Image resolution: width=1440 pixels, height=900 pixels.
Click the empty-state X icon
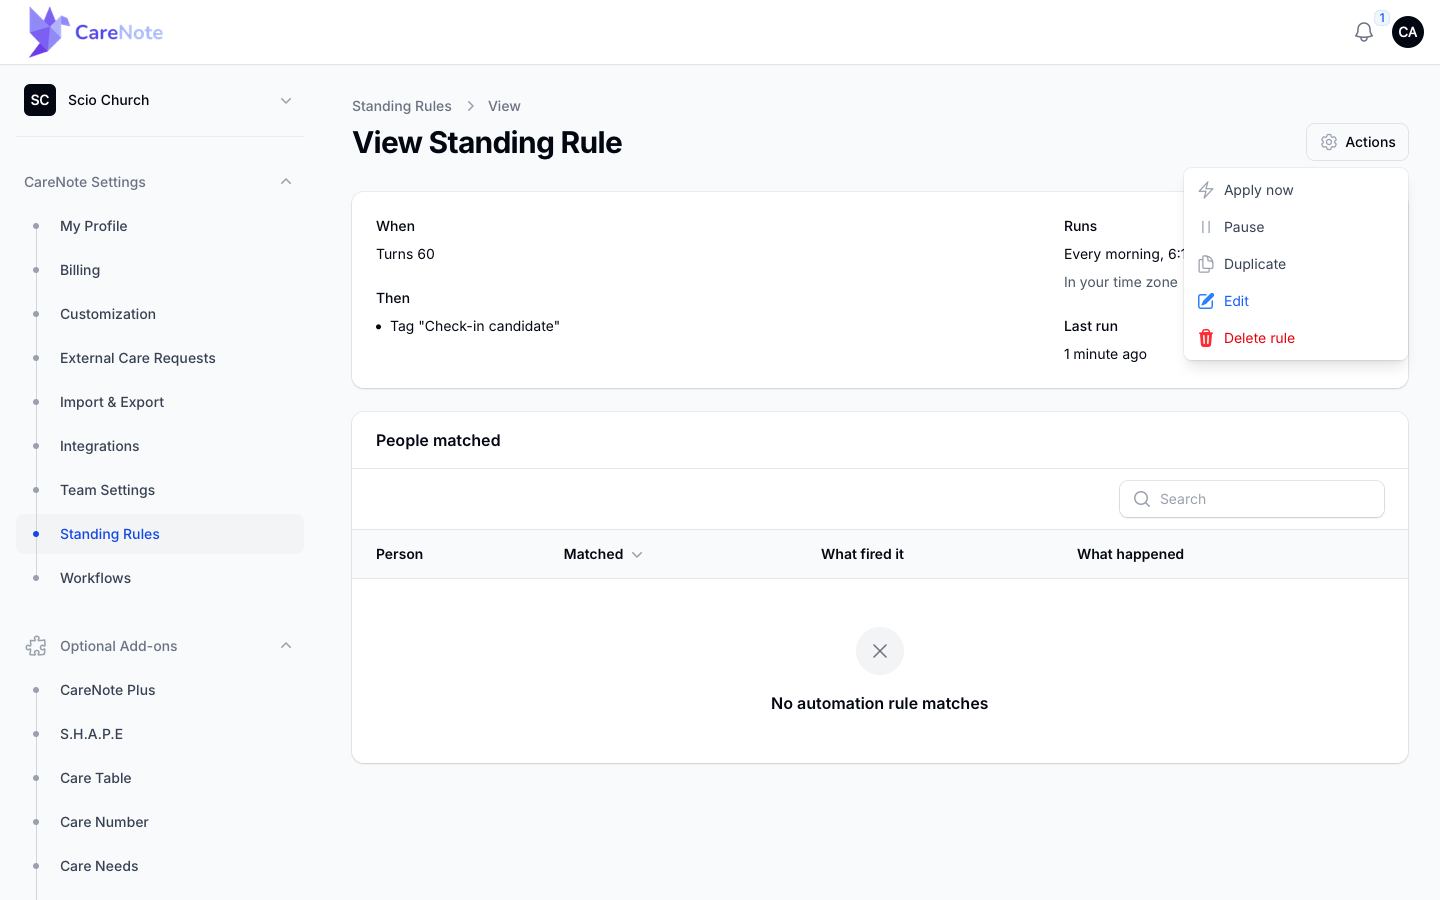[x=880, y=651]
